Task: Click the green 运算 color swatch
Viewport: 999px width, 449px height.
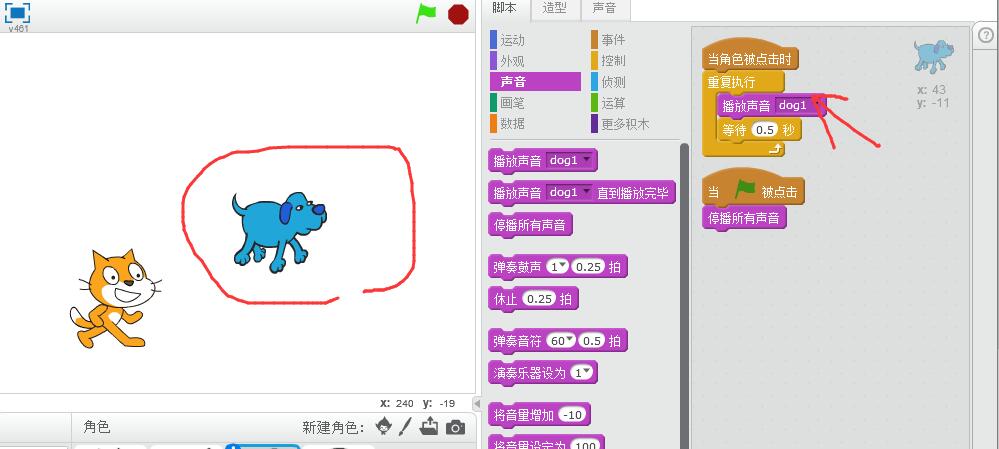Action: 594,103
